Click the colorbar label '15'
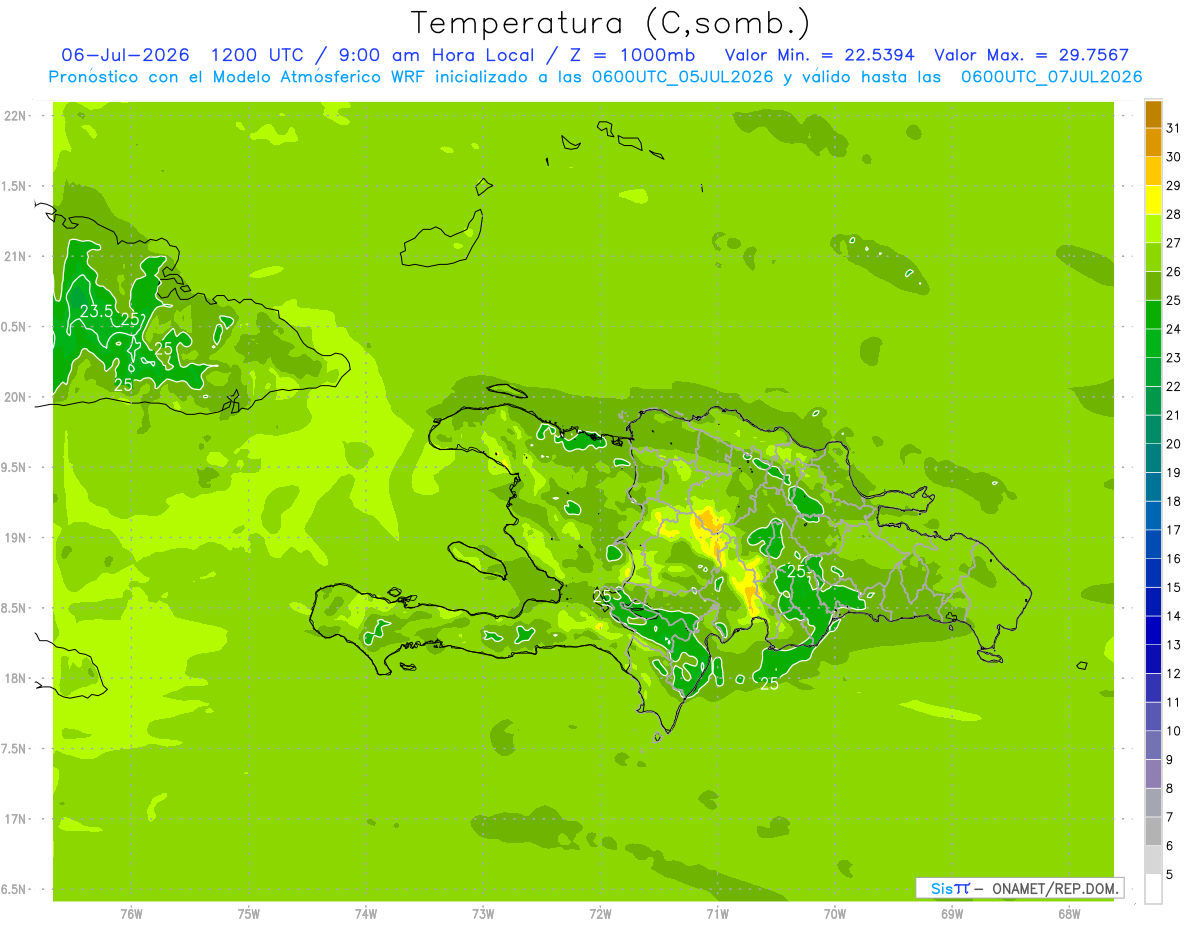This screenshot has height=927, width=1200. 1173,587
